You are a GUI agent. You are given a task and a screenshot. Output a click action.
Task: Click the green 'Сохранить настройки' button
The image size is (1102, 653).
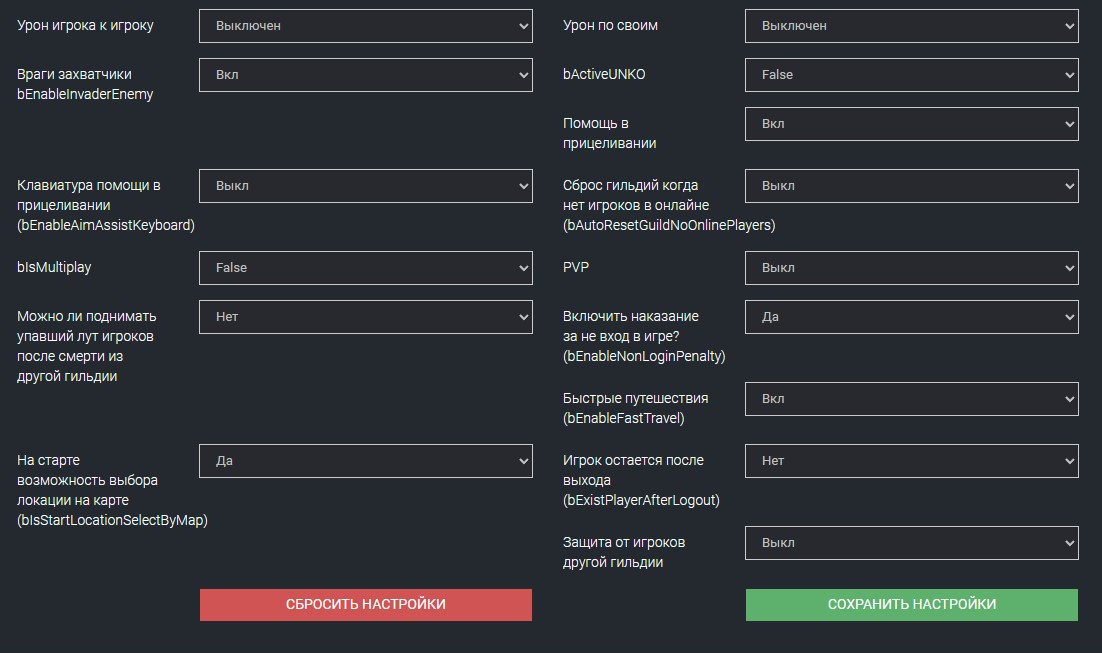912,604
